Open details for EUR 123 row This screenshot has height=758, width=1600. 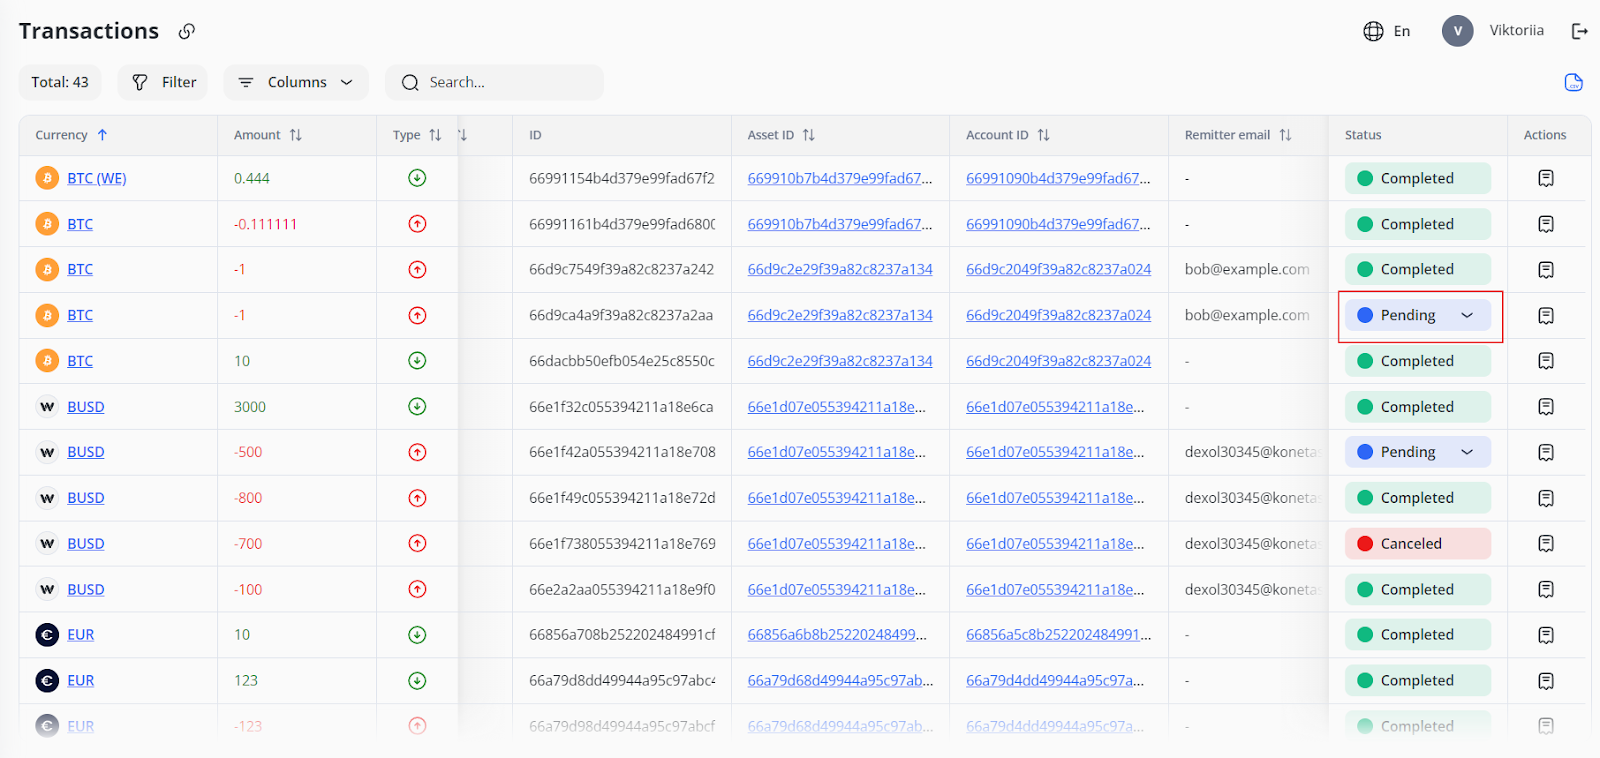[x=1546, y=681]
